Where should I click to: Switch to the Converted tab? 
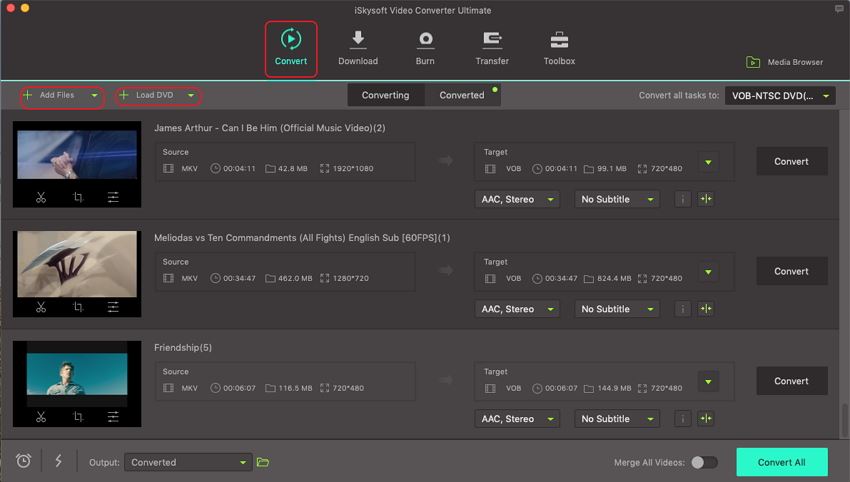pos(462,95)
